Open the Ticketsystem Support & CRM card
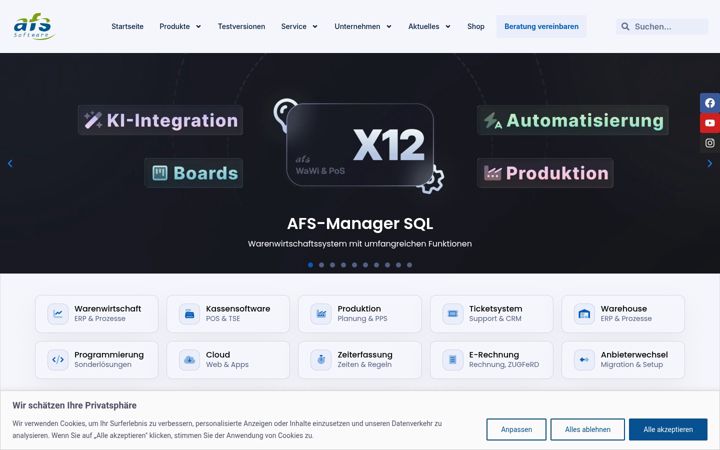 click(x=492, y=314)
